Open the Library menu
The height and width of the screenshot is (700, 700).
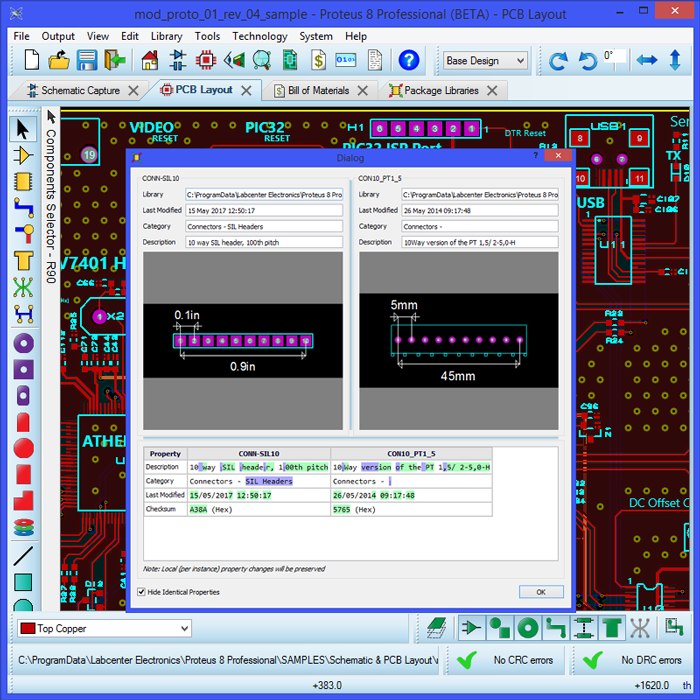coord(167,36)
